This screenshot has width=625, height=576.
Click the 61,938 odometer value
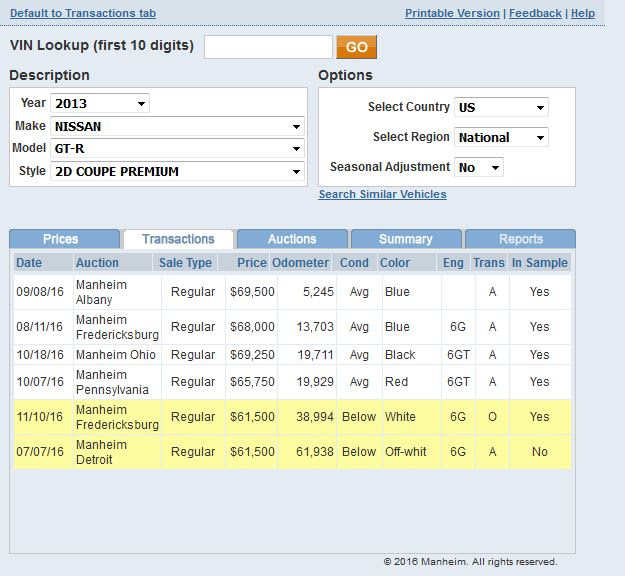[x=315, y=452]
